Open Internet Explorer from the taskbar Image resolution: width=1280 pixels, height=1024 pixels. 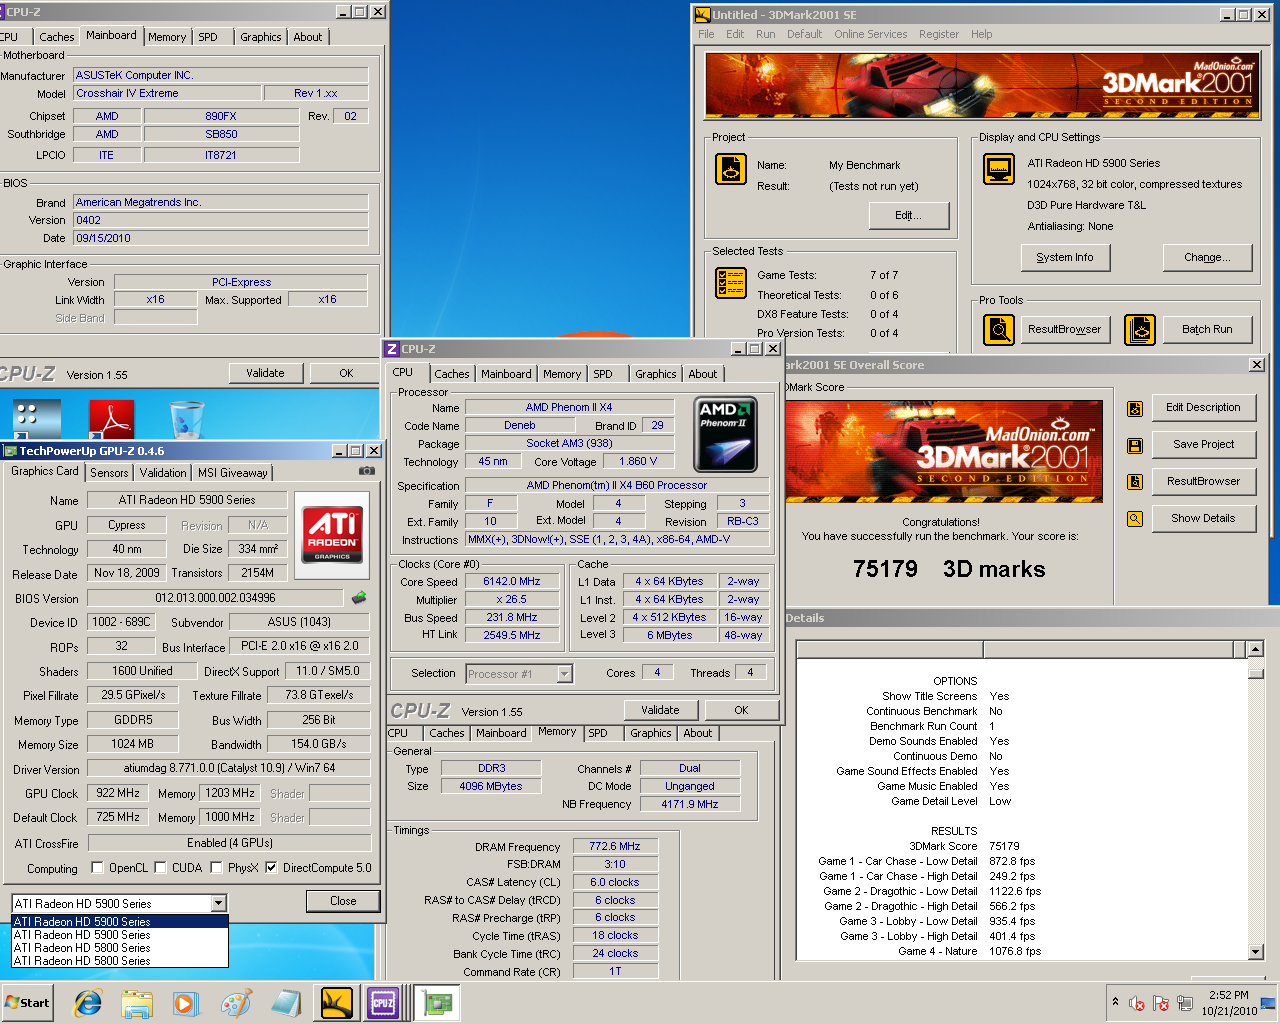pos(88,1003)
